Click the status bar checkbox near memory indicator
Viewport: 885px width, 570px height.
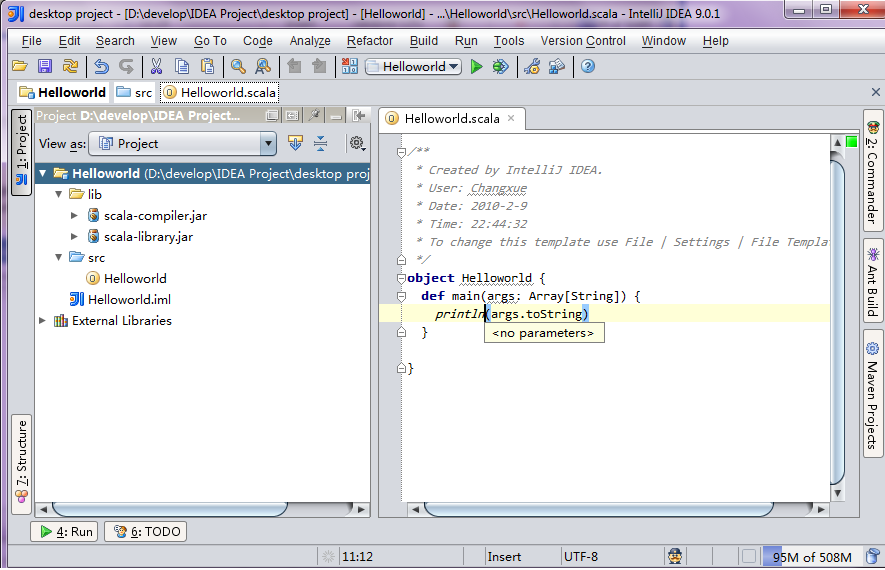748,556
